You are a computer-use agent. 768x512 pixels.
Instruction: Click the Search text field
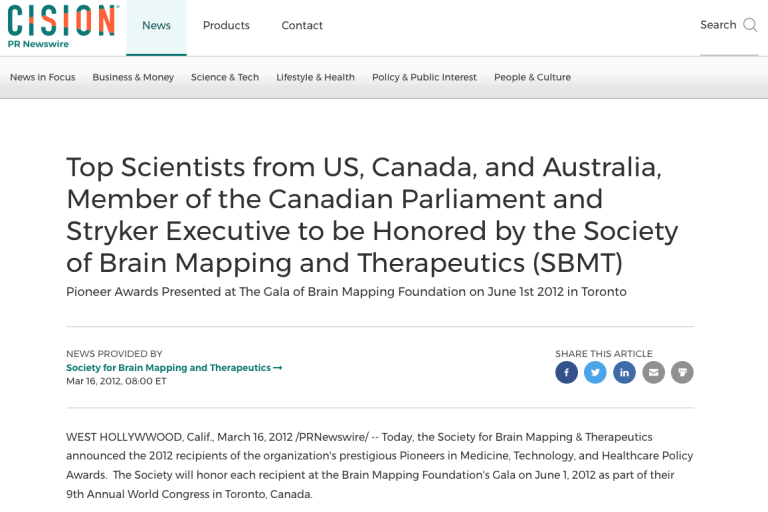[717, 25]
